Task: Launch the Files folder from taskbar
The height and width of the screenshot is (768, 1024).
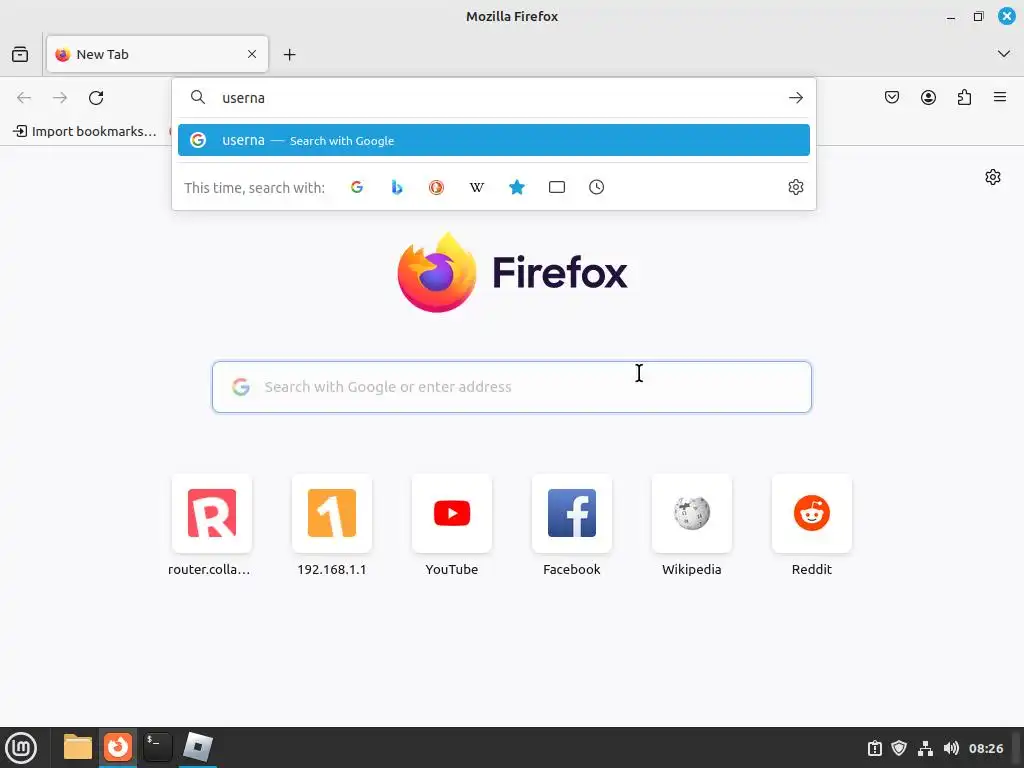Action: 78,748
